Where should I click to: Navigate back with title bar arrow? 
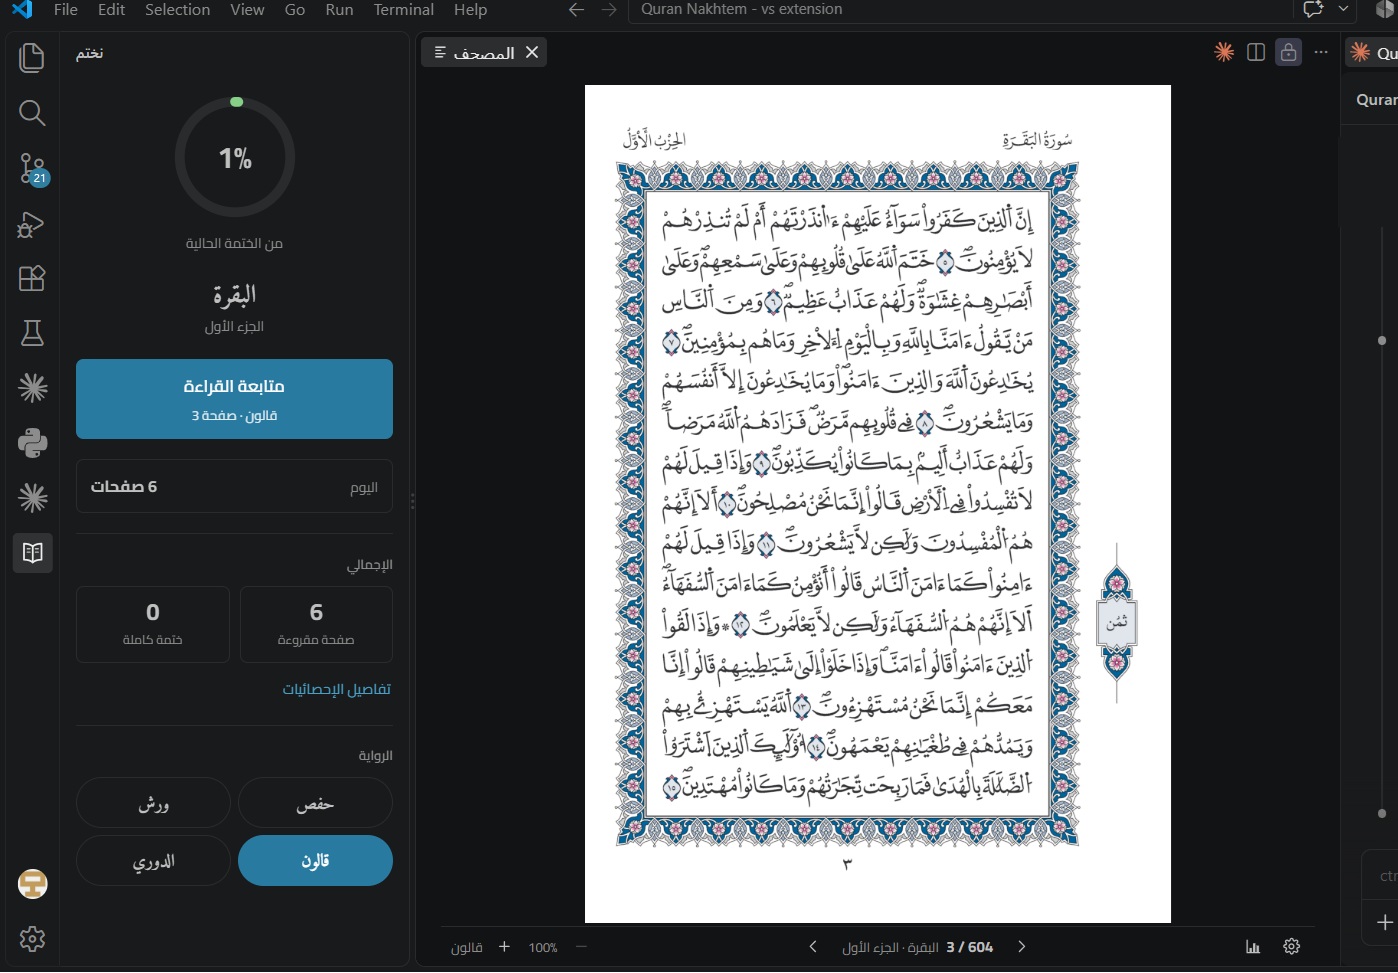(576, 10)
